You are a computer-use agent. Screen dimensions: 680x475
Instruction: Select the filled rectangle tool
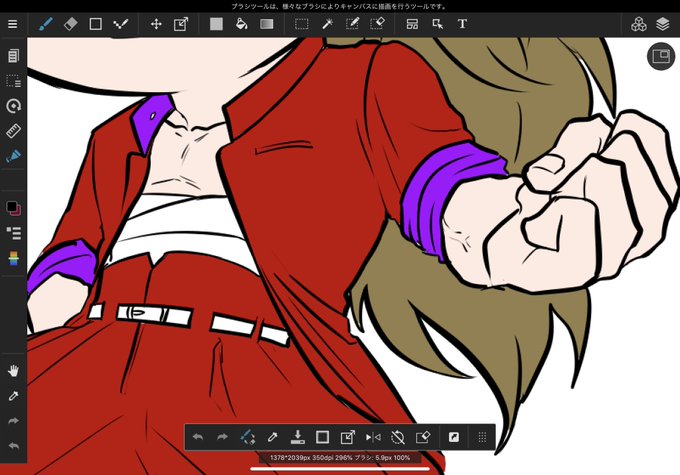216,24
